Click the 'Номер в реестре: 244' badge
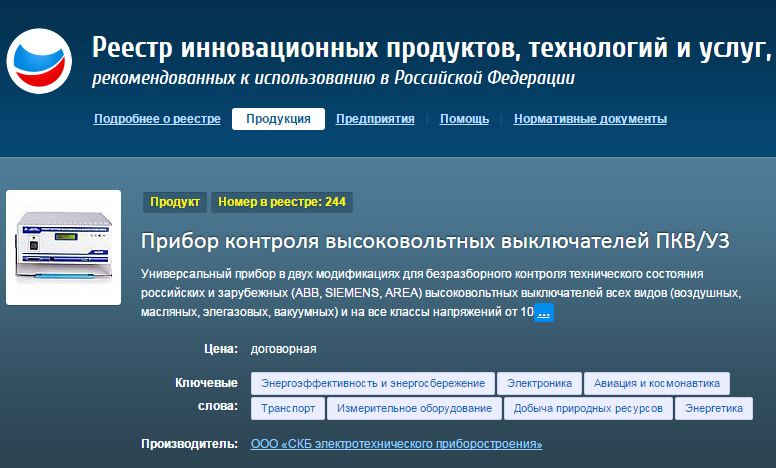Viewport: 776px width, 468px height. coord(282,202)
